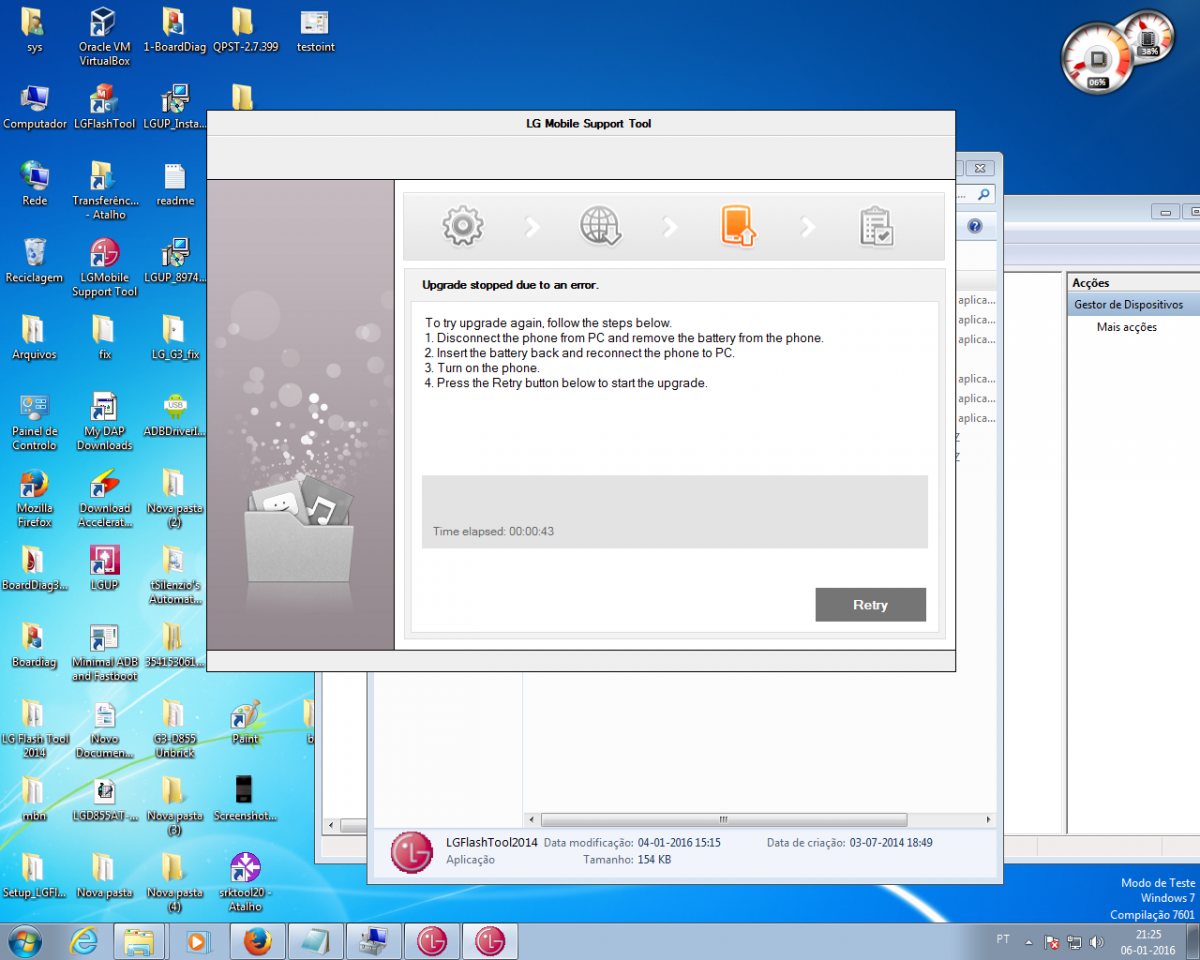Open the LGFlashTool desktop icon
Image resolution: width=1200 pixels, height=960 pixels.
[104, 107]
